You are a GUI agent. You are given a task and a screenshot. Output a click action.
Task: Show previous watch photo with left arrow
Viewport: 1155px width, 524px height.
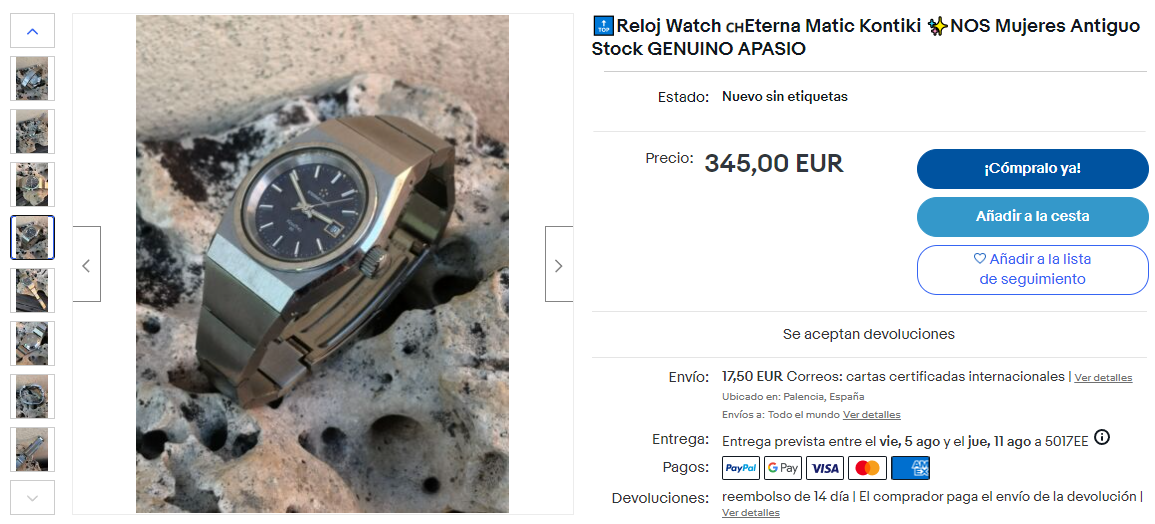(x=87, y=264)
